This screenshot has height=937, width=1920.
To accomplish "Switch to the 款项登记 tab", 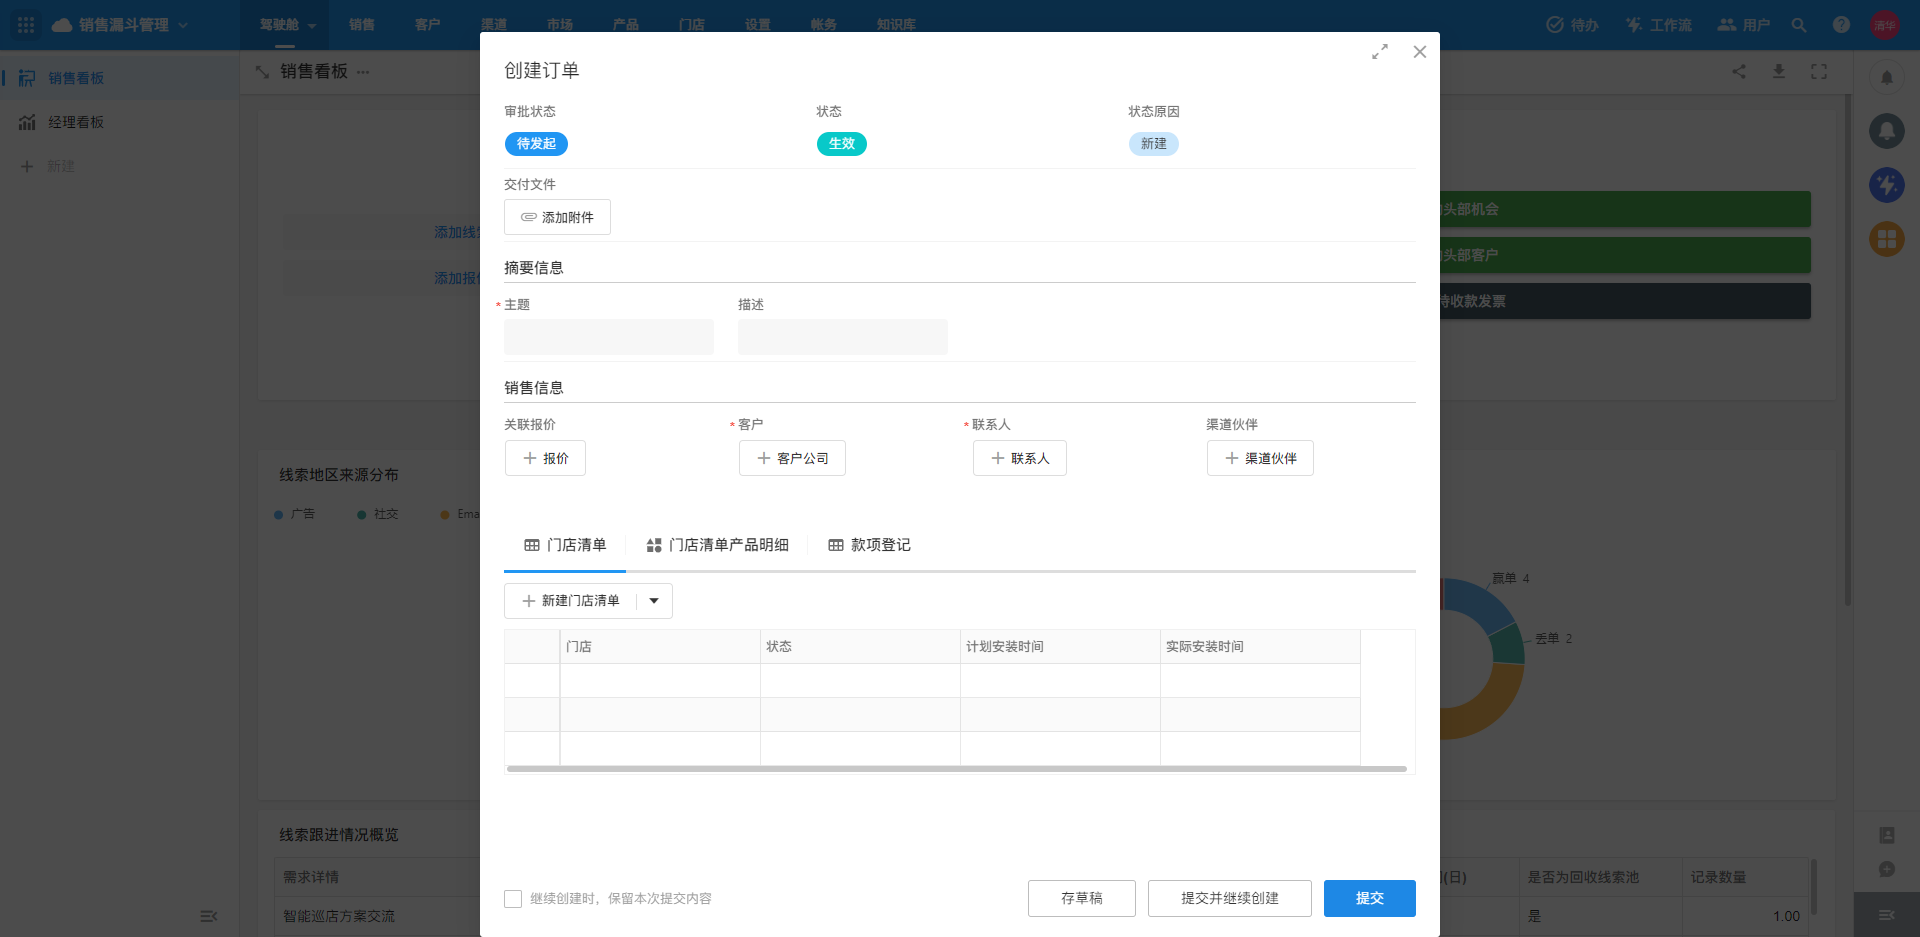I will coord(869,545).
